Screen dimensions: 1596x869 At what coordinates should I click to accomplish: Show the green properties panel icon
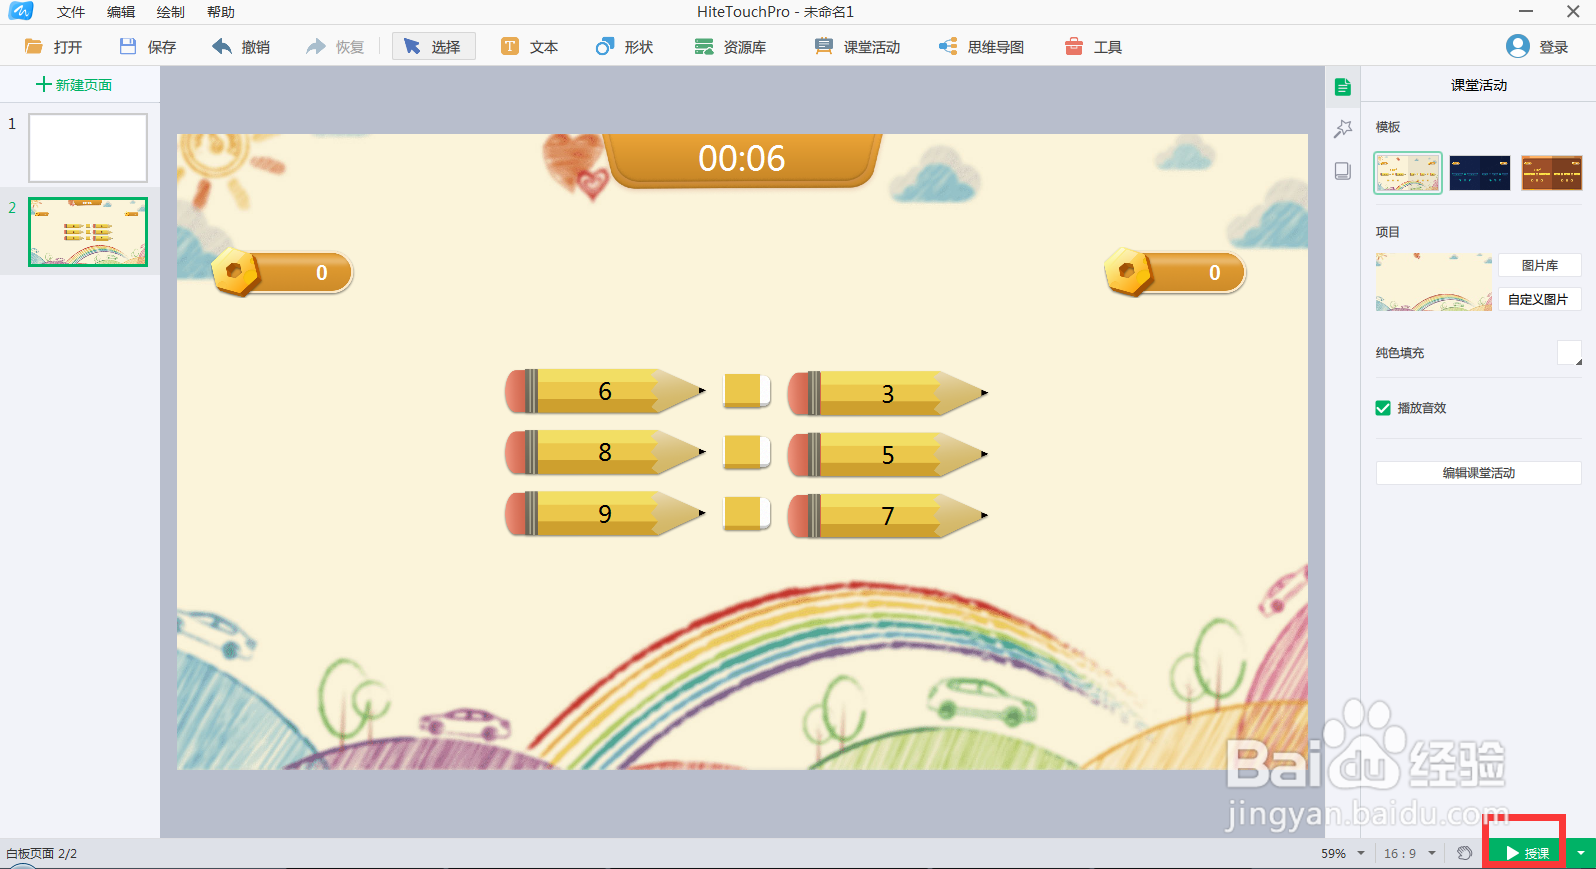pos(1343,87)
